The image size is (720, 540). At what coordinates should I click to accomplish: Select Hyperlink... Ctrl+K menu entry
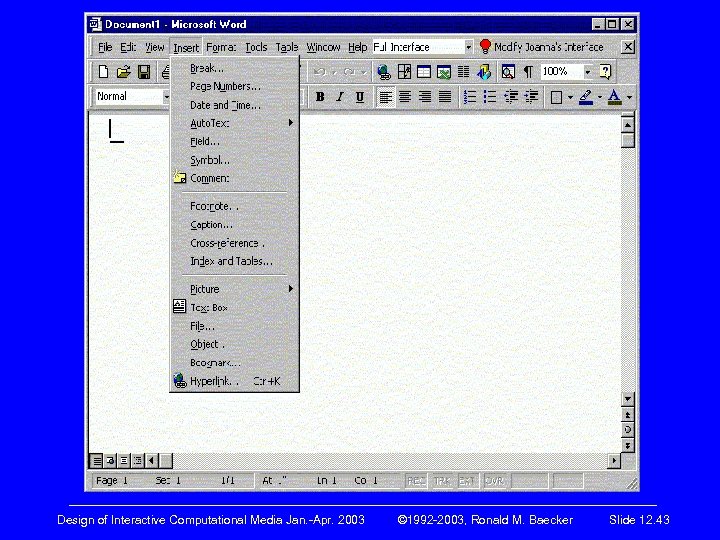(235, 381)
